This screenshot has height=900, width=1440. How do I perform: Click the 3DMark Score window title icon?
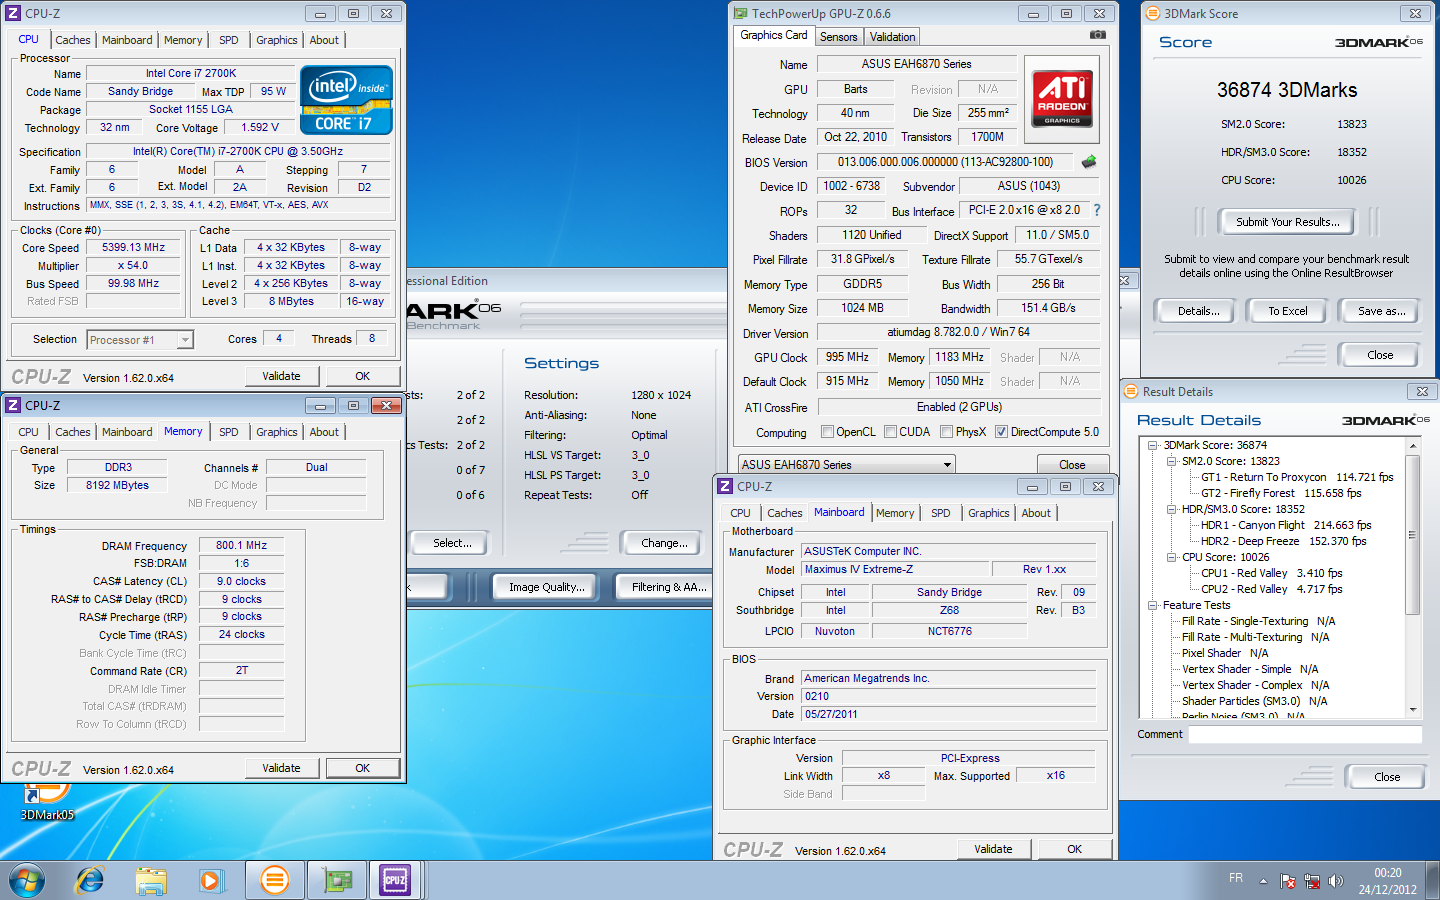coord(1153,13)
